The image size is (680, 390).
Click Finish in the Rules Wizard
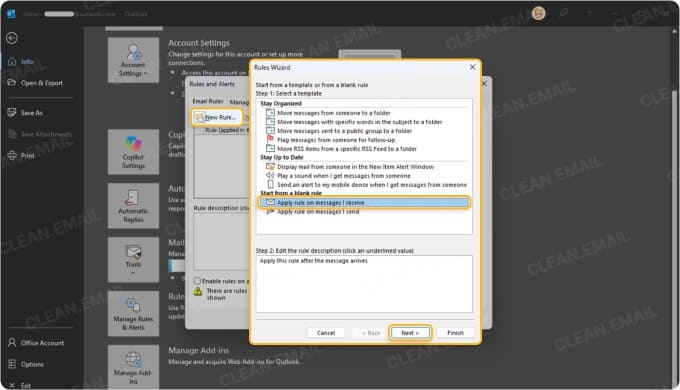(455, 333)
